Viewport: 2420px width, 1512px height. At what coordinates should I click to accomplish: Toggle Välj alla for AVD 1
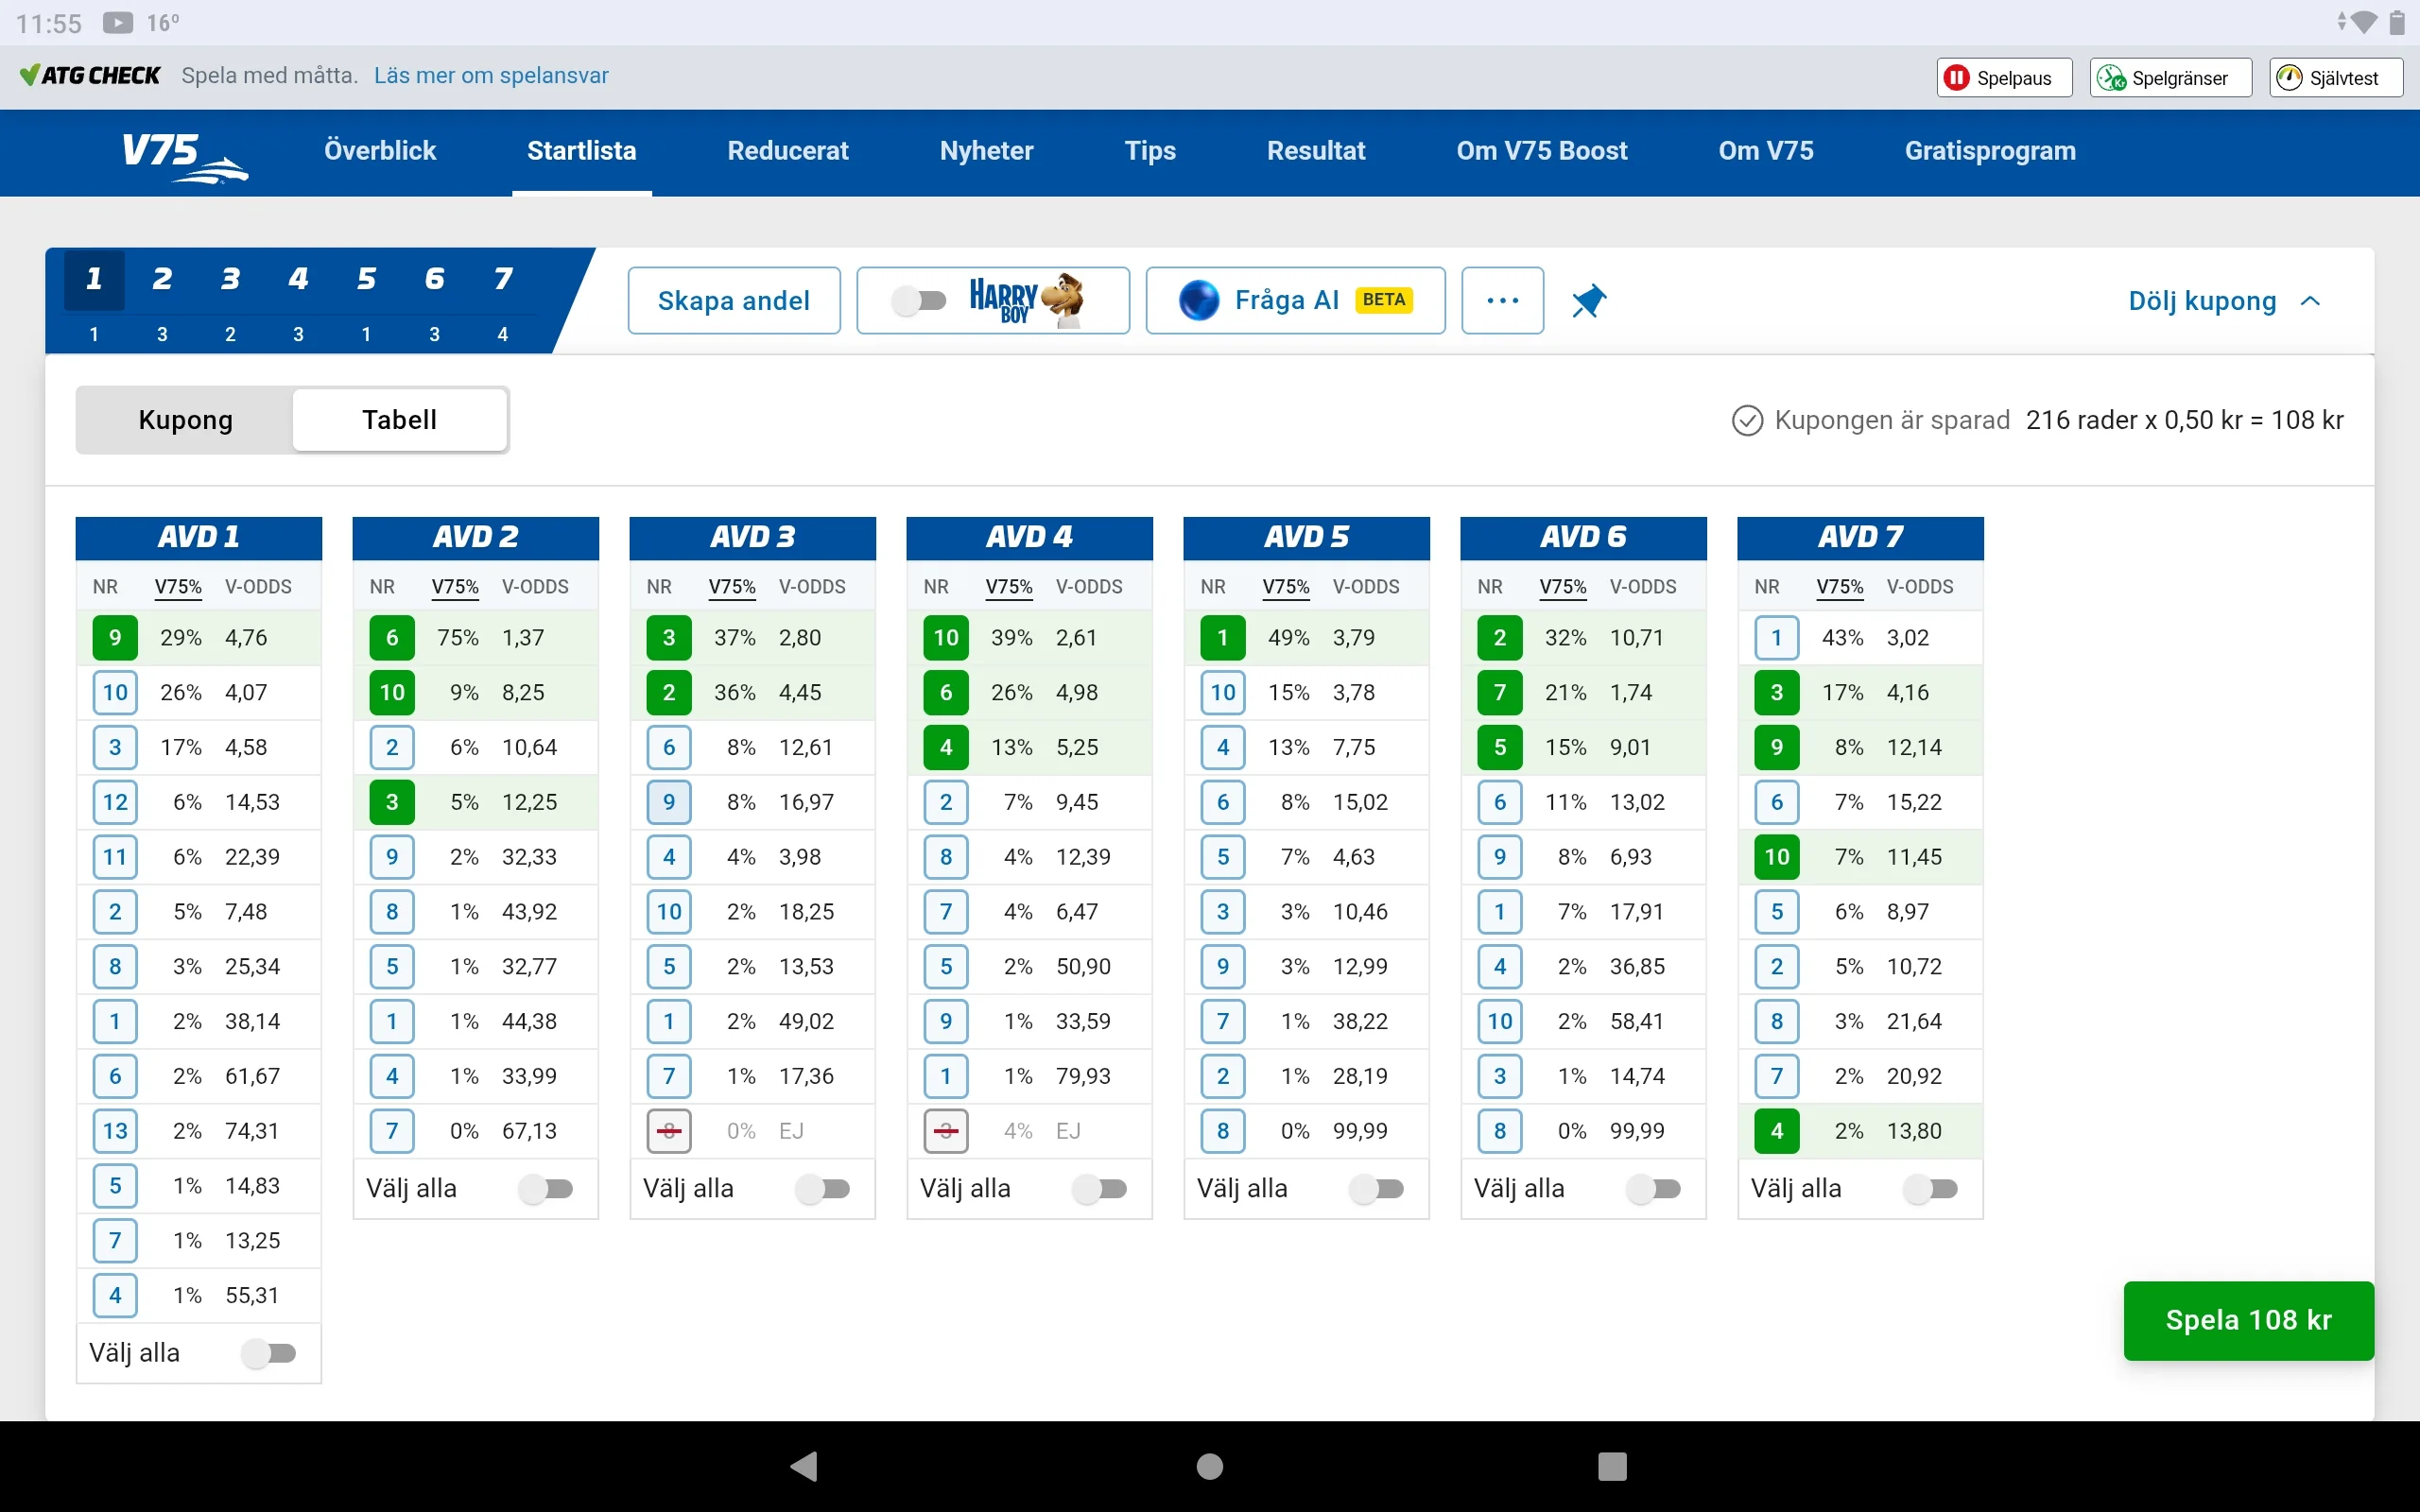click(x=271, y=1353)
